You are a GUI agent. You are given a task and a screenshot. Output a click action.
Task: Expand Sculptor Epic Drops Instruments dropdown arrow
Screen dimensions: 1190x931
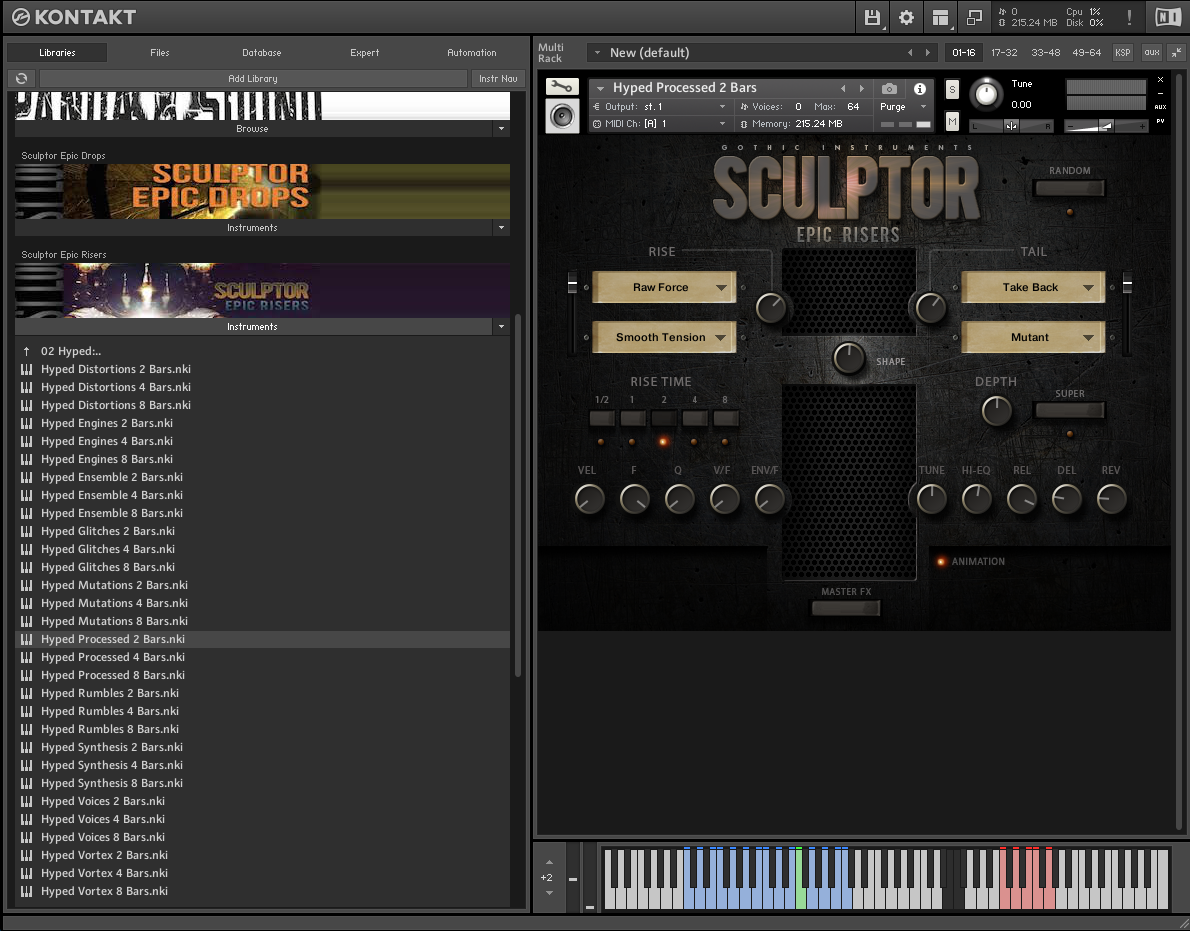pyautogui.click(x=501, y=228)
